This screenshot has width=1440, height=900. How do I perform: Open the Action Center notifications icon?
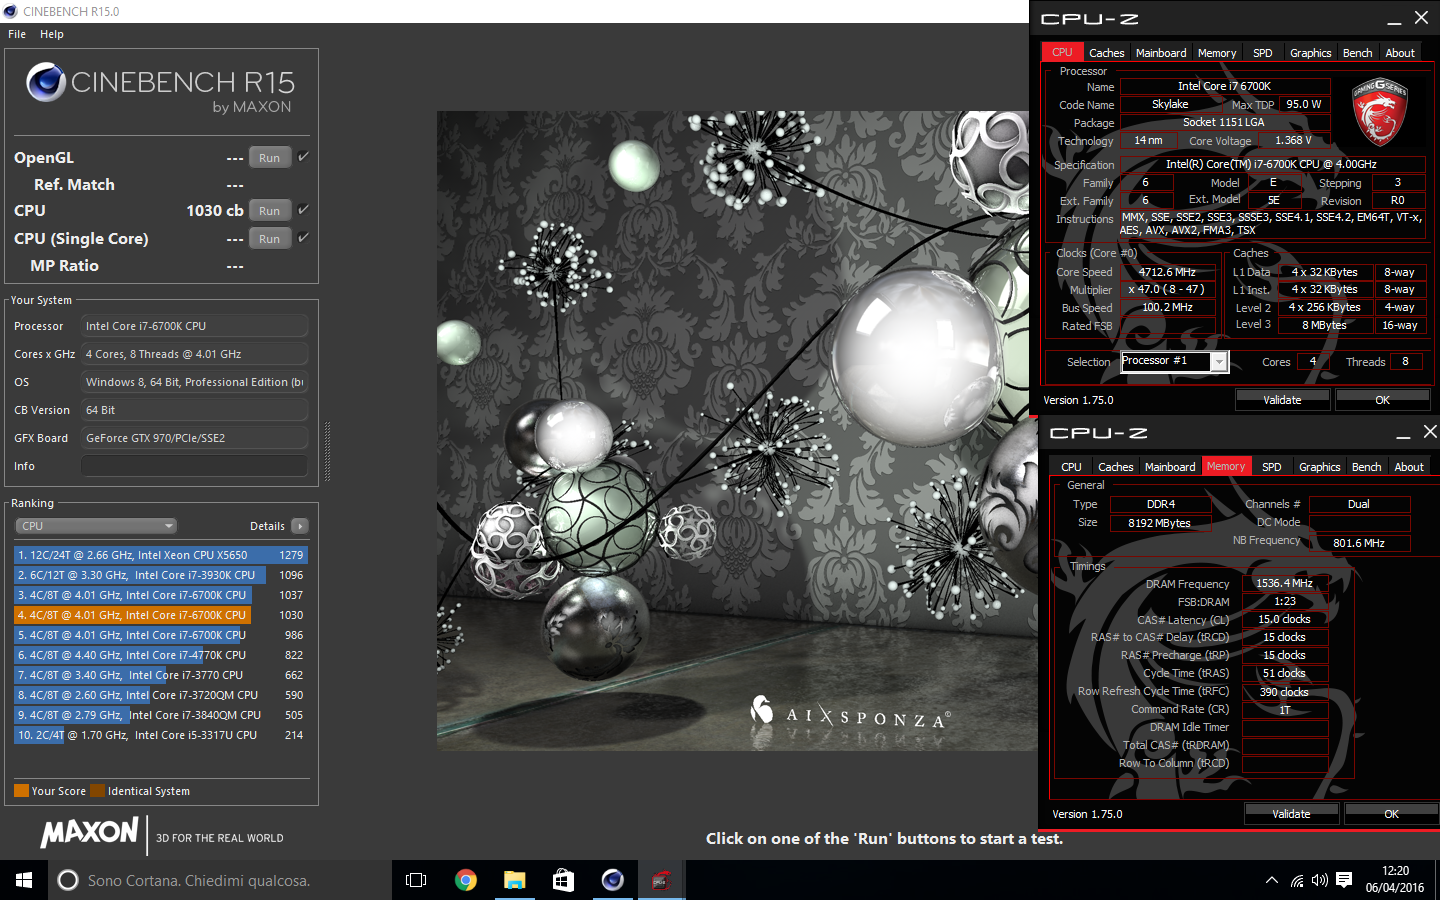pos(1344,881)
